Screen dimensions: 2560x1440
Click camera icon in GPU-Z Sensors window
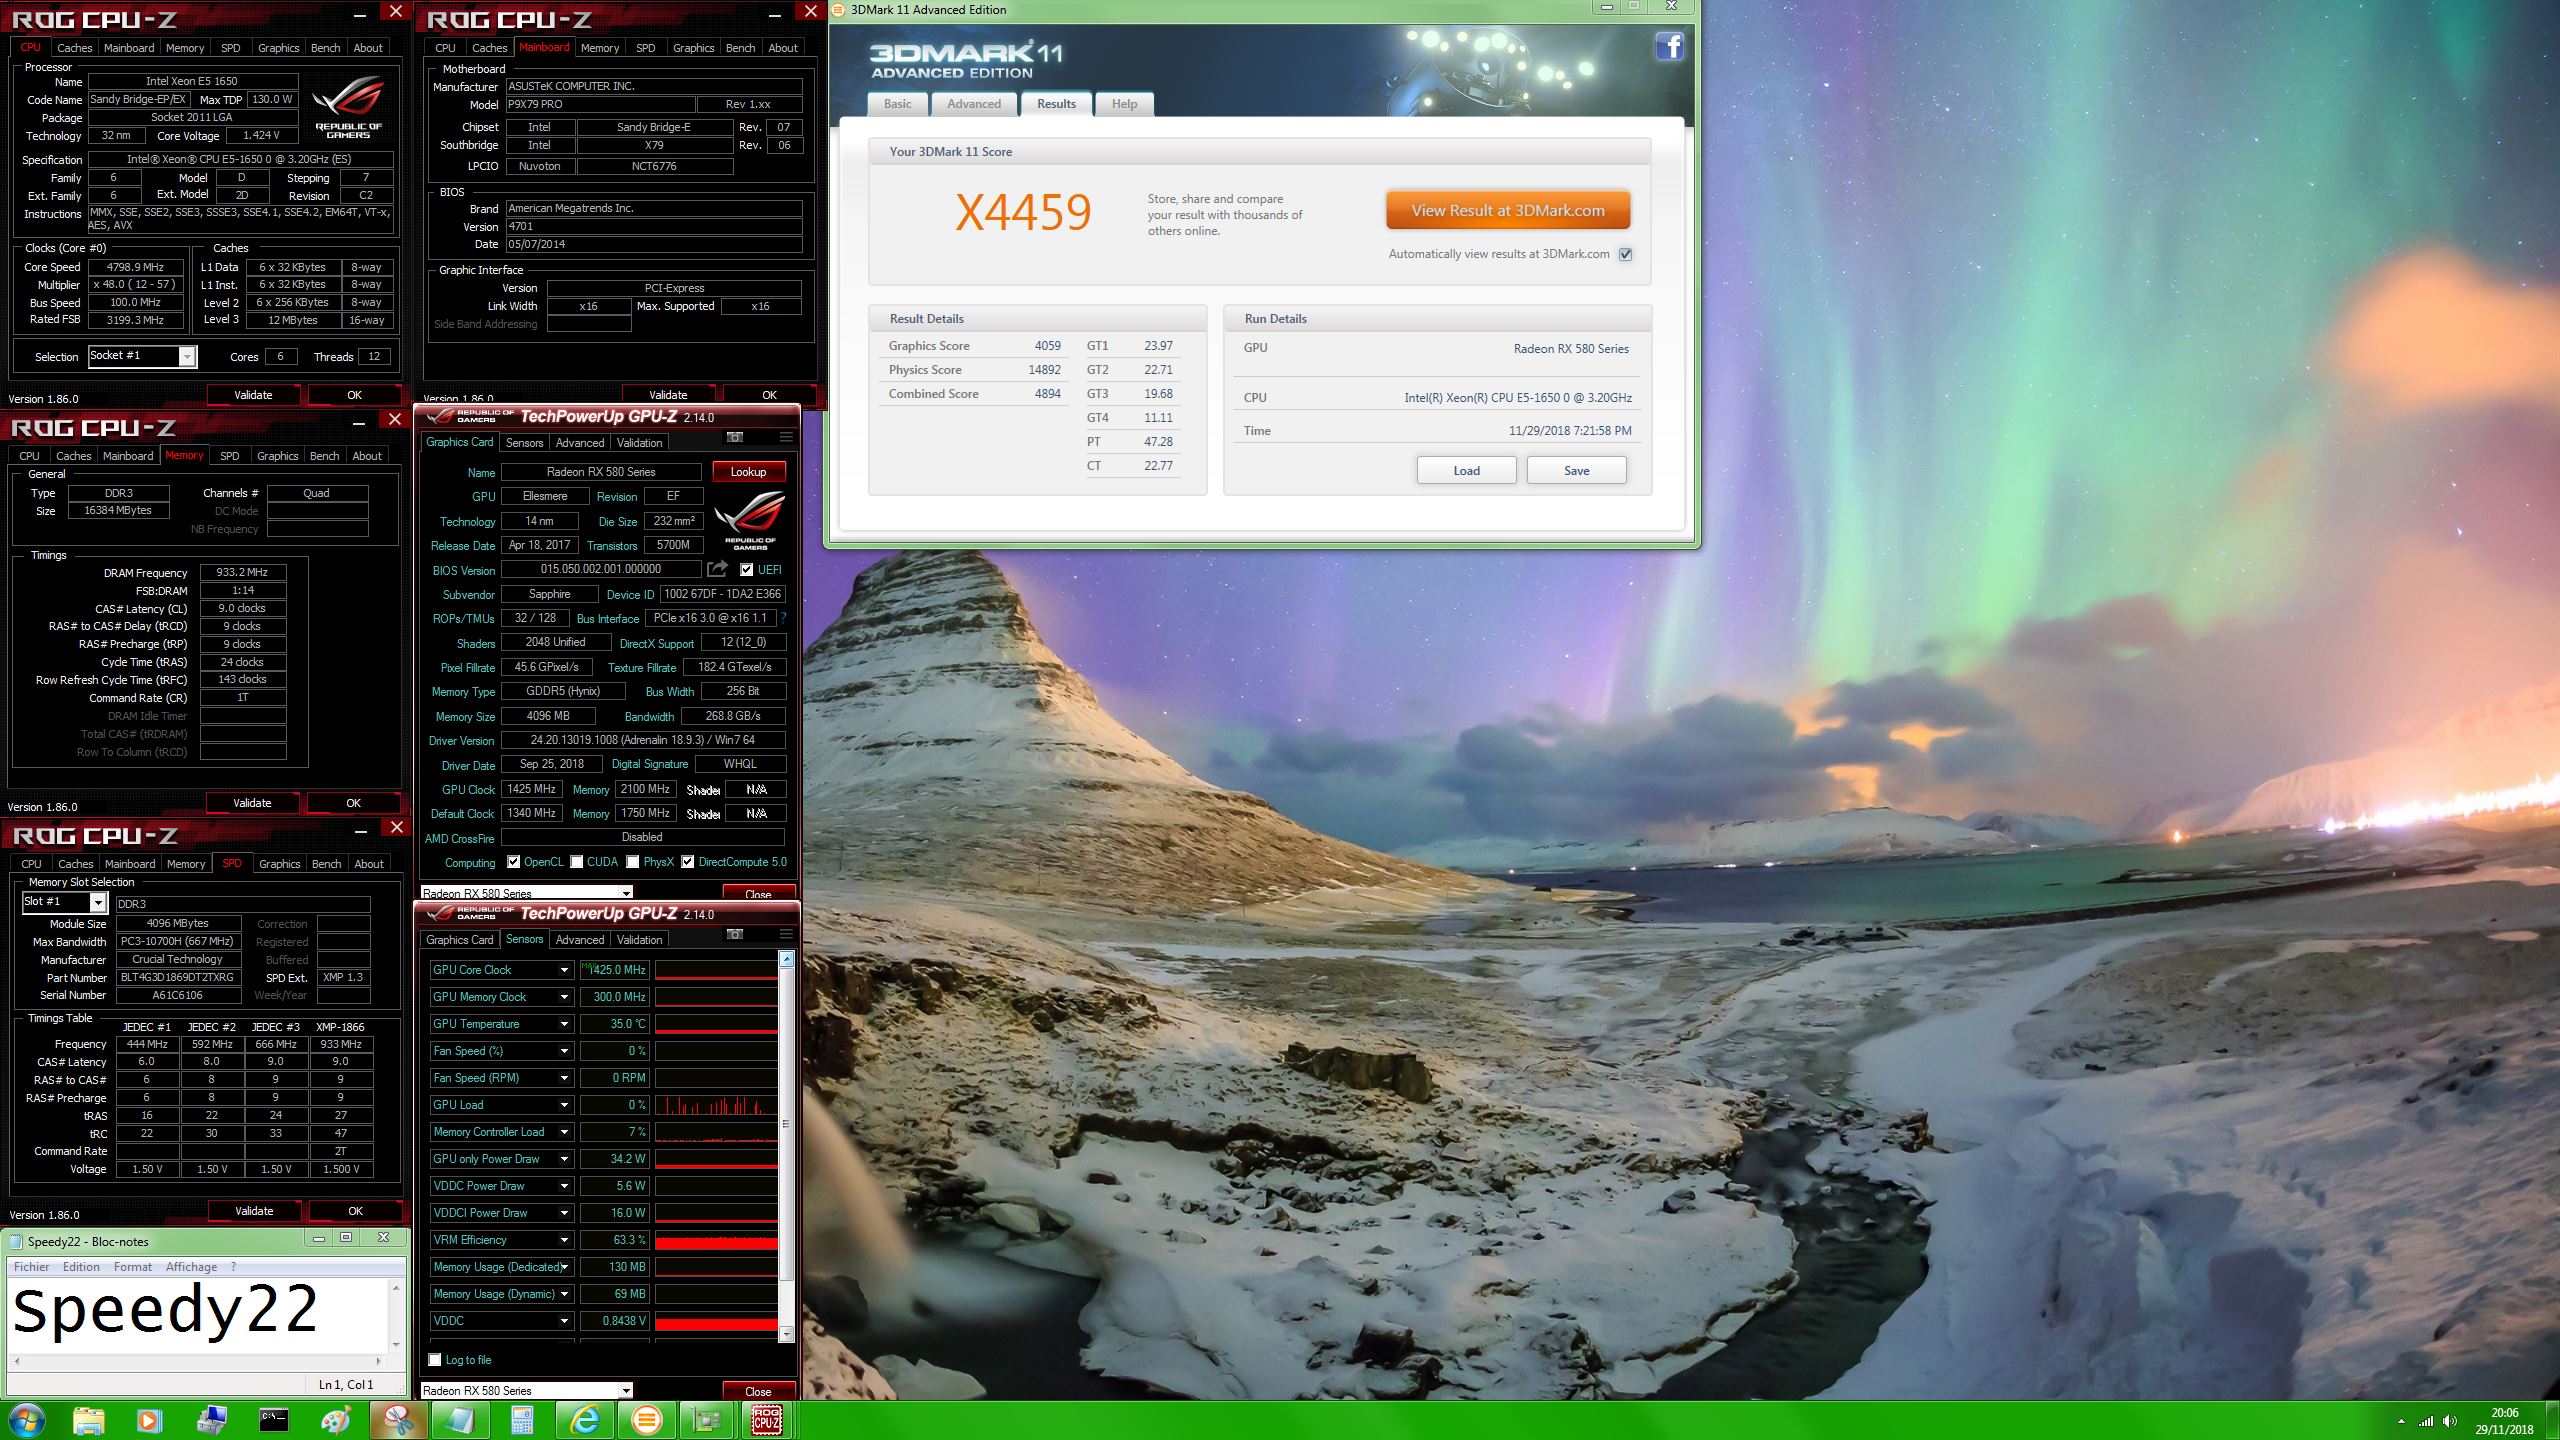pos(735,934)
